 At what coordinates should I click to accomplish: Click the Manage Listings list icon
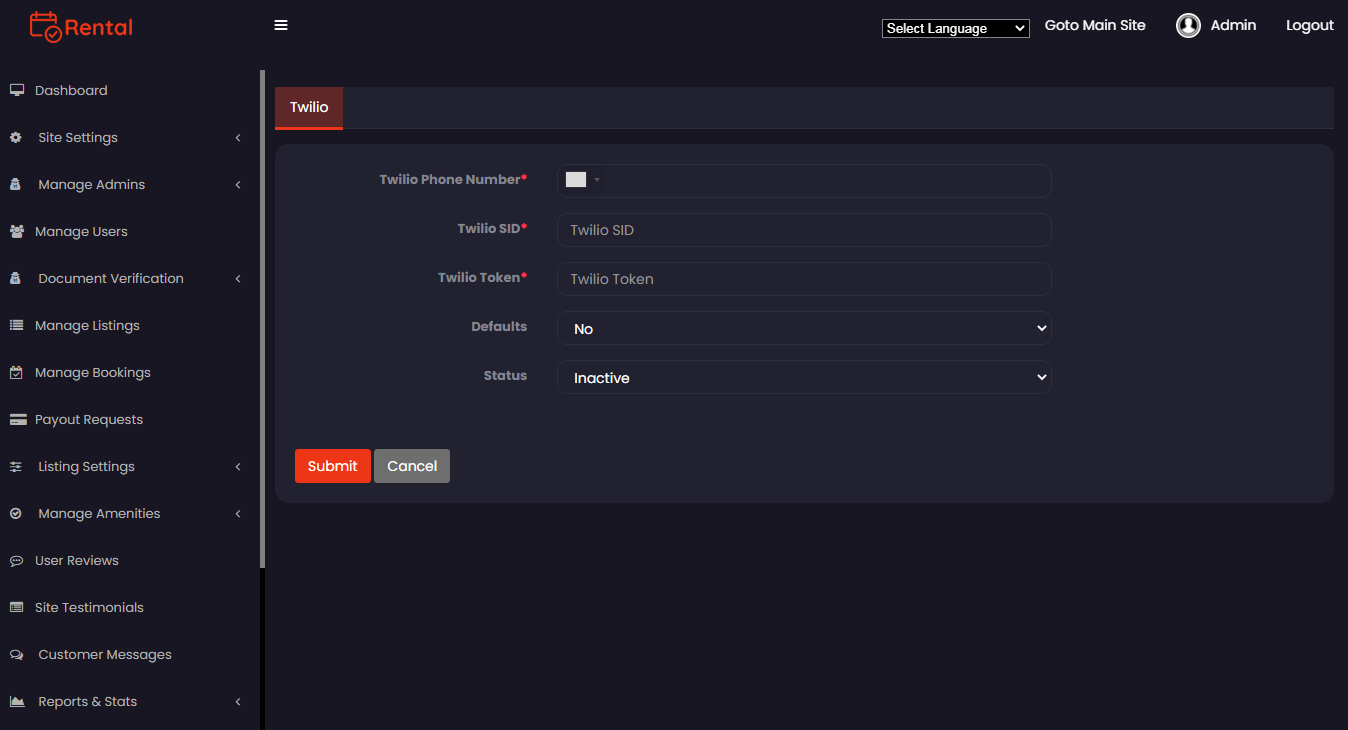(17, 325)
